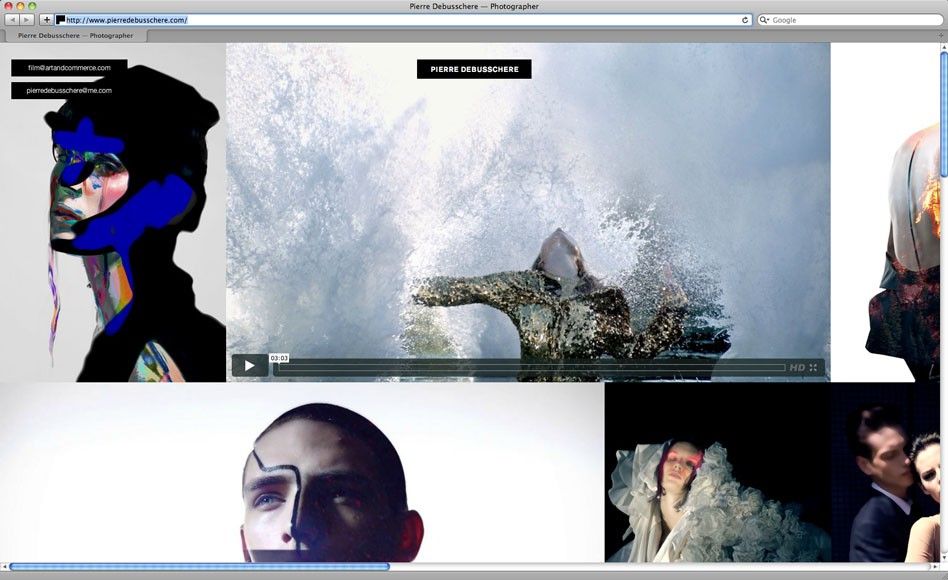This screenshot has width=948, height=580.
Task: Expand the video to fullscreen
Action: click(813, 368)
